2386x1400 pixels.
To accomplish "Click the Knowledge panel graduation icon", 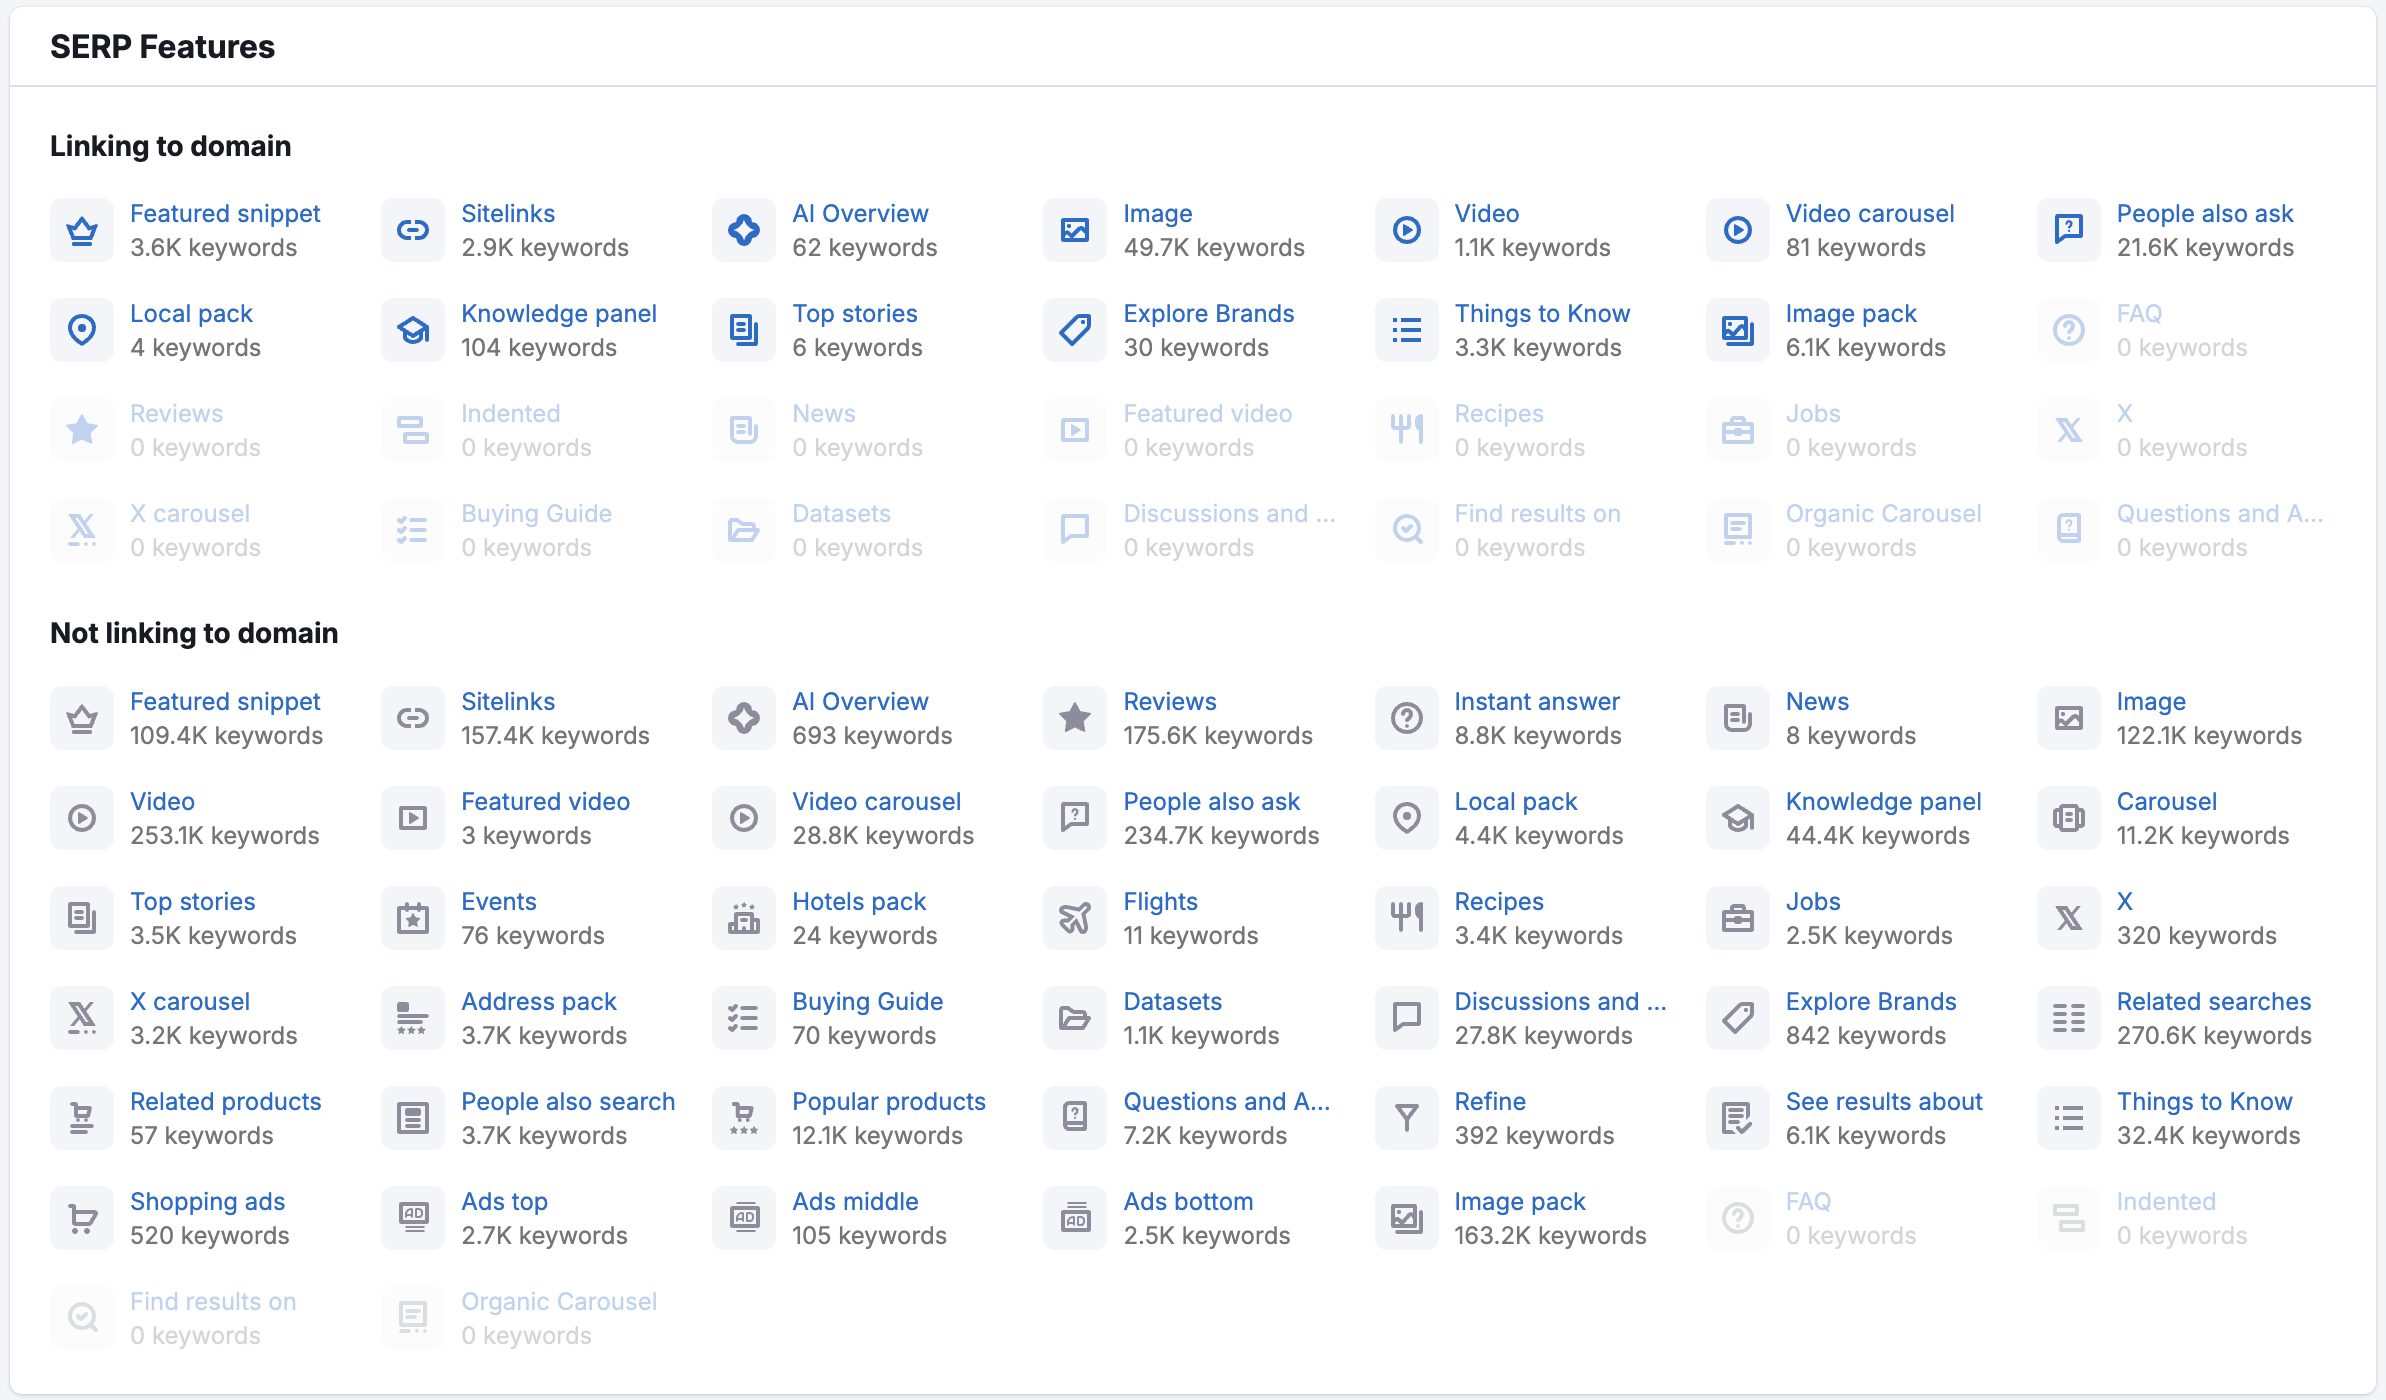I will pos(415,328).
